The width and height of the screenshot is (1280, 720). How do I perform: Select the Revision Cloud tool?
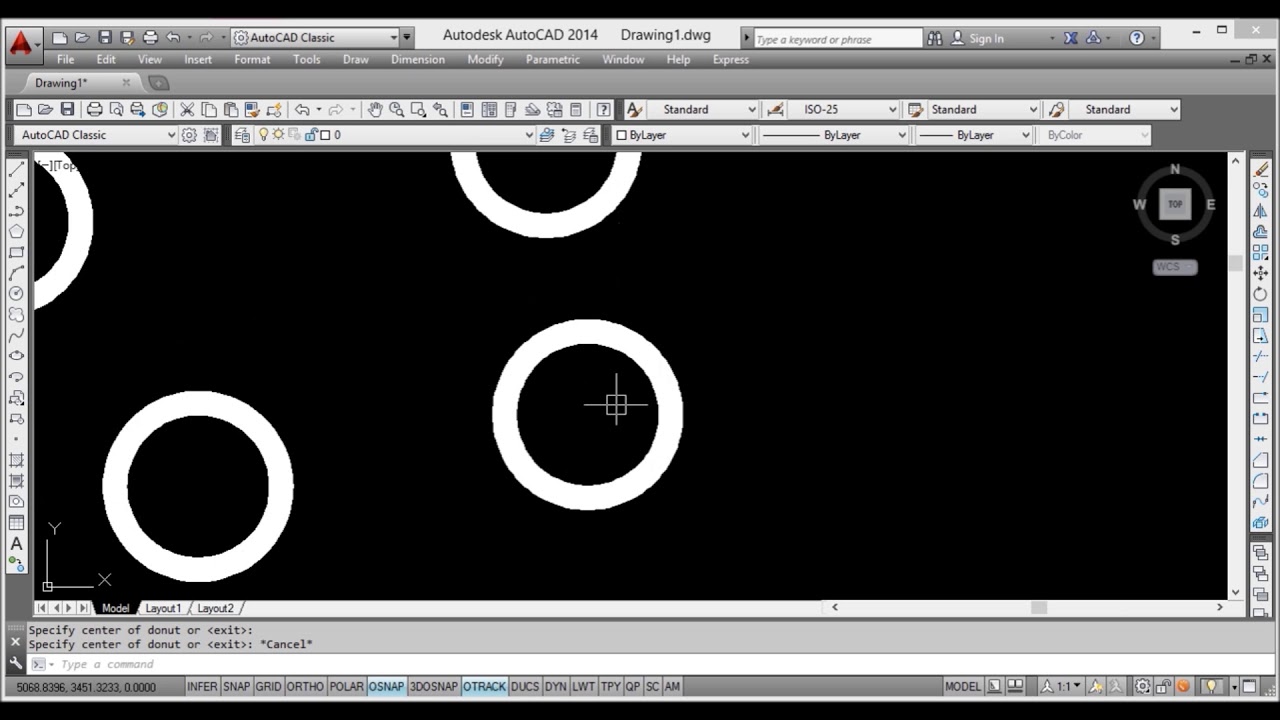17,315
